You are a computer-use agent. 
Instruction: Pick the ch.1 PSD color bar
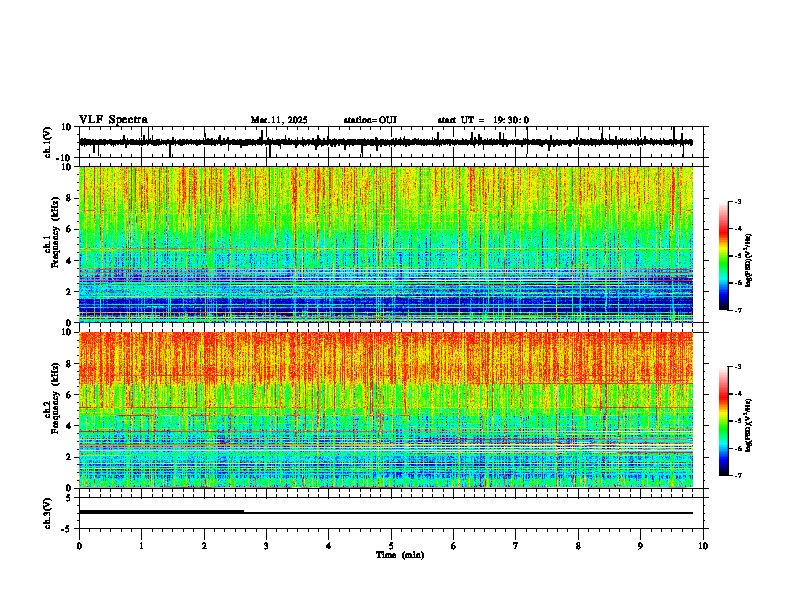[724, 256]
